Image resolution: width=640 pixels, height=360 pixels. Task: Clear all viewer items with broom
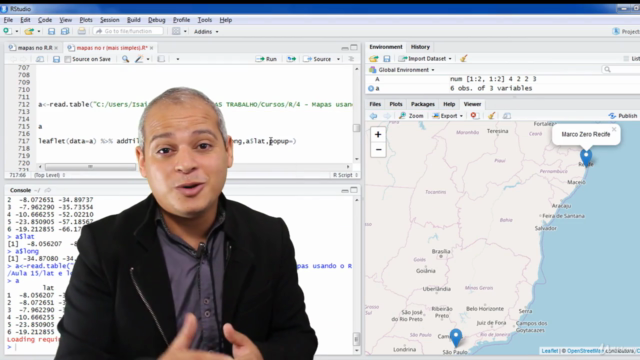(491, 116)
